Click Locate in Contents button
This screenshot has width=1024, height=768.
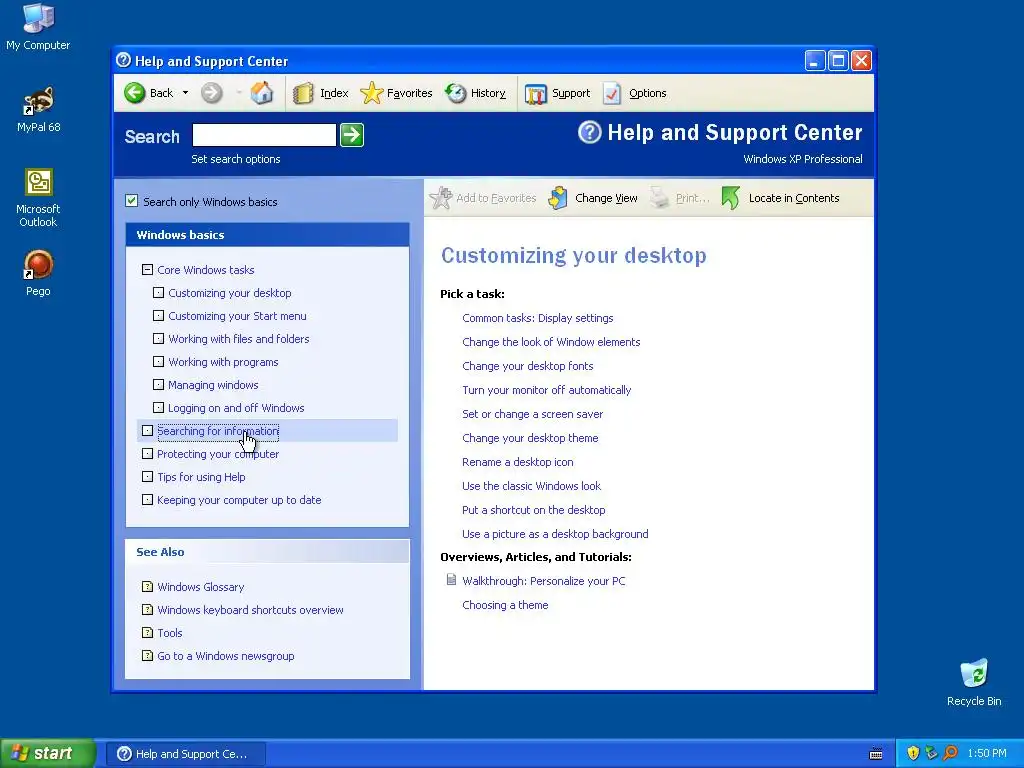(x=780, y=198)
